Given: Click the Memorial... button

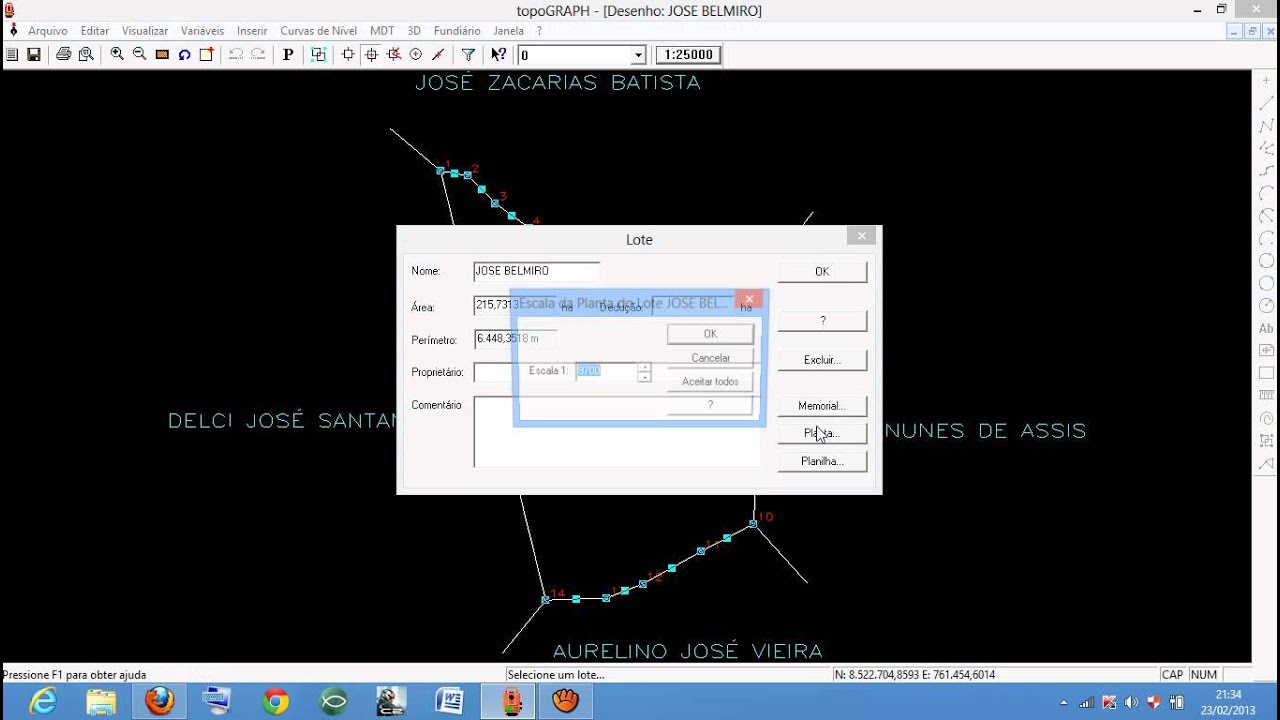Looking at the screenshot, I should 822,406.
